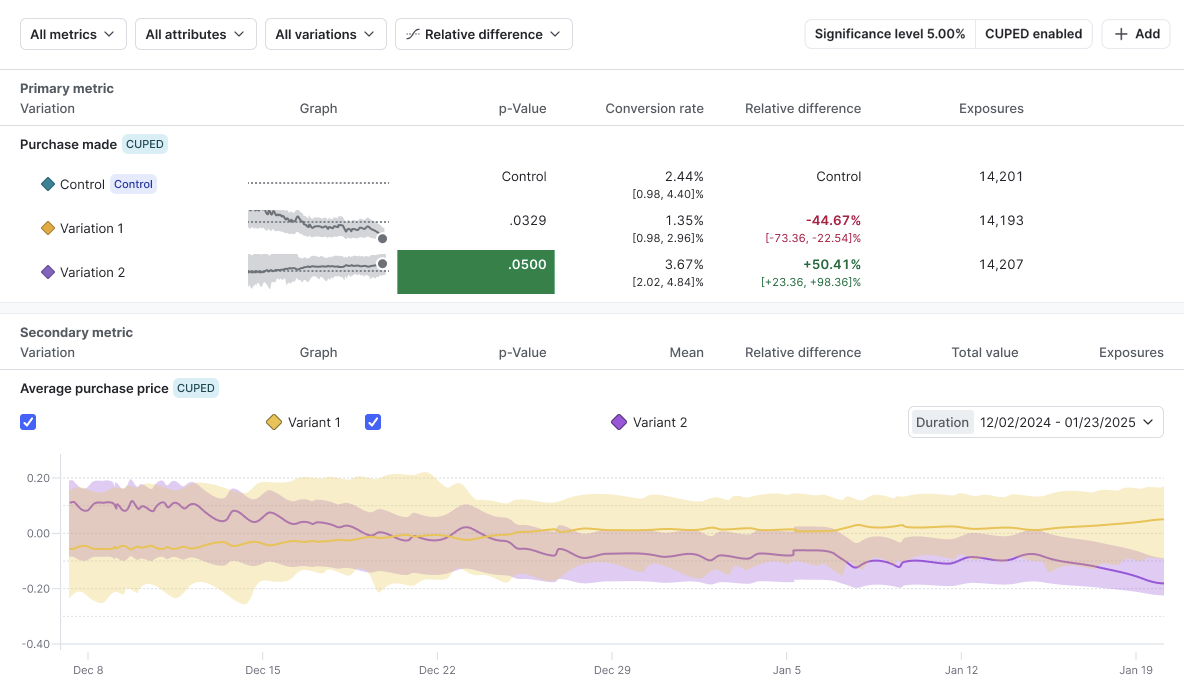Click the CUPED badge next to Purchase made

click(145, 144)
